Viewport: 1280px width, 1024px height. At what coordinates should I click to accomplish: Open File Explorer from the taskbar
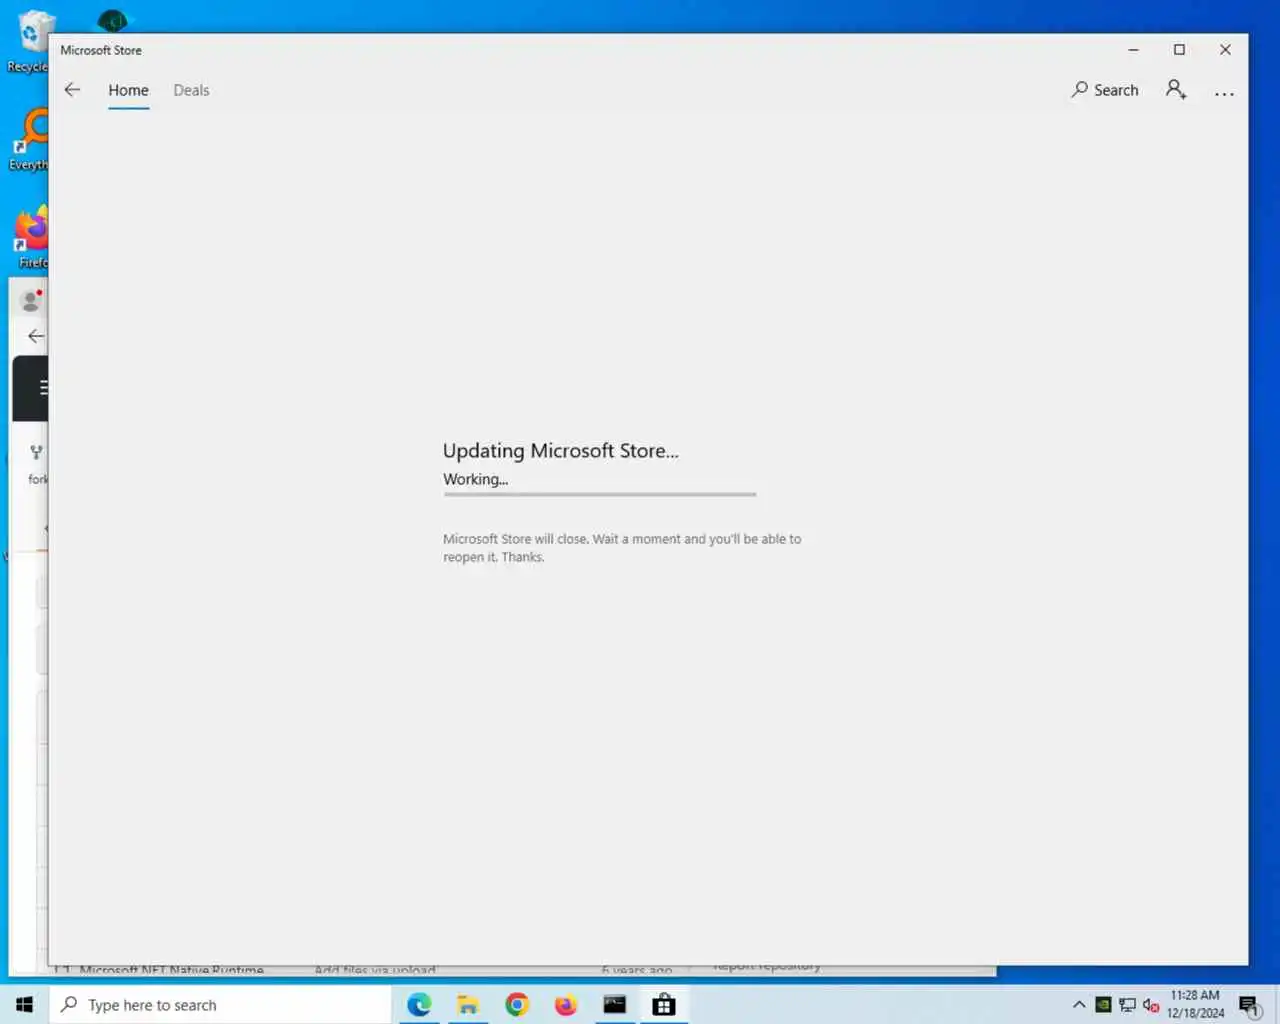[468, 1005]
